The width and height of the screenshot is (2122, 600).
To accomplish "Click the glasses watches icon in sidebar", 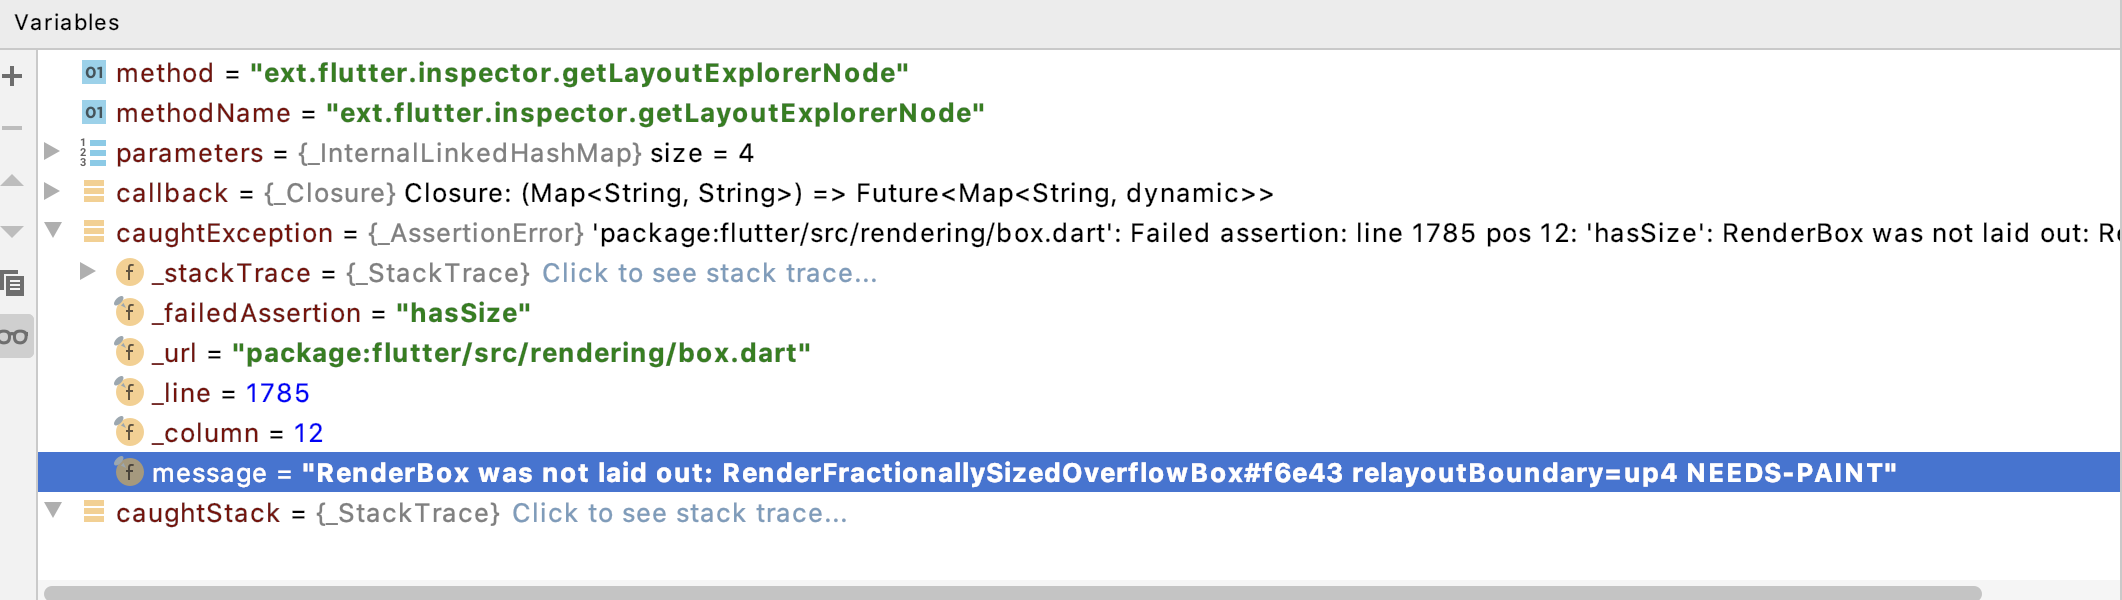I will [x=13, y=335].
